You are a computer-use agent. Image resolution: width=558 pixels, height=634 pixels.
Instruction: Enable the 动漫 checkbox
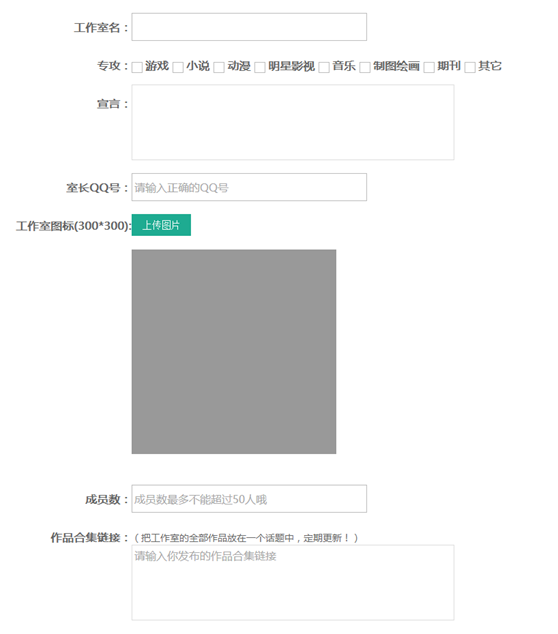(x=219, y=67)
